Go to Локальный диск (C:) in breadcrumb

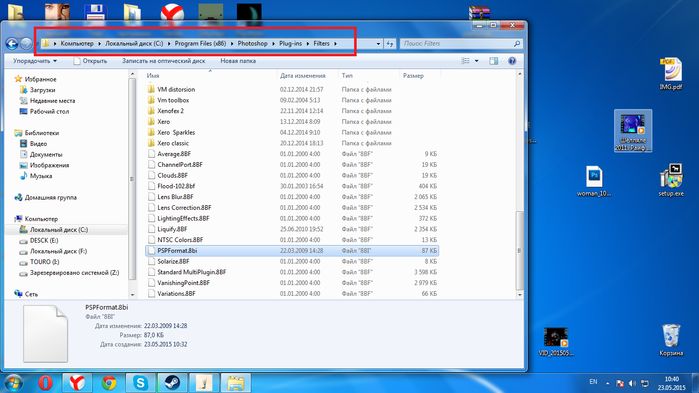coord(134,44)
